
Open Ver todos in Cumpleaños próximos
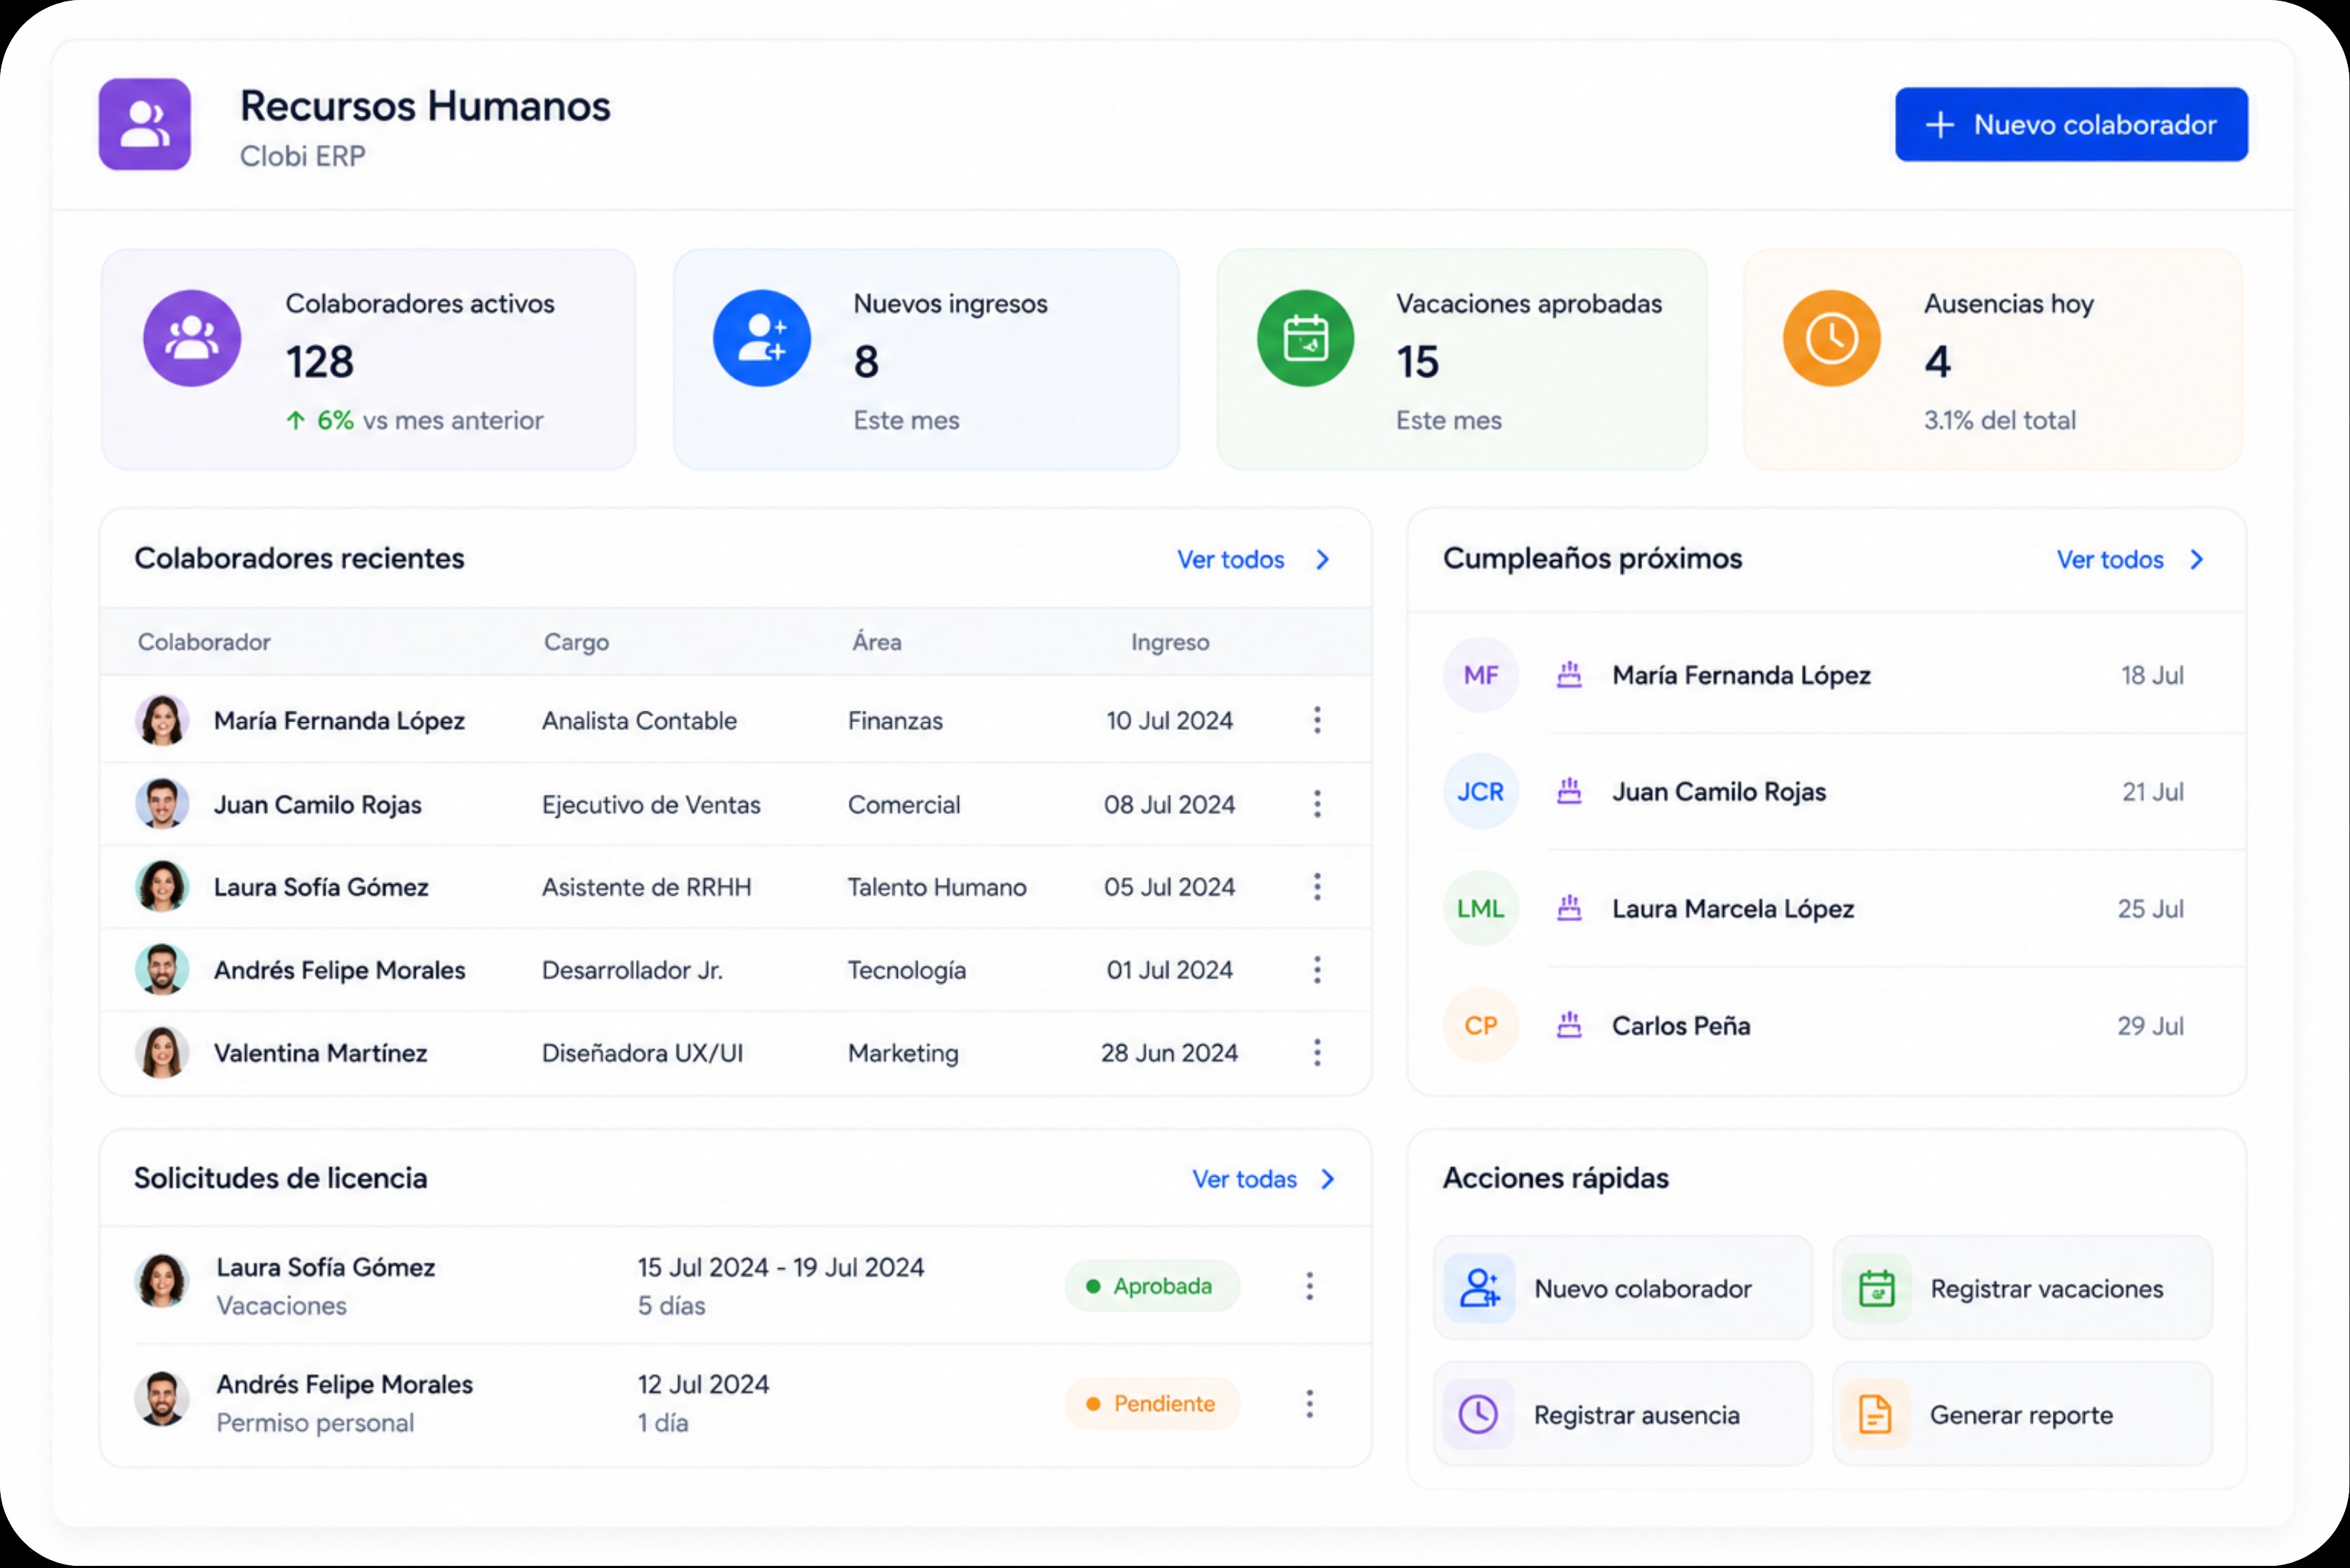[2110, 560]
